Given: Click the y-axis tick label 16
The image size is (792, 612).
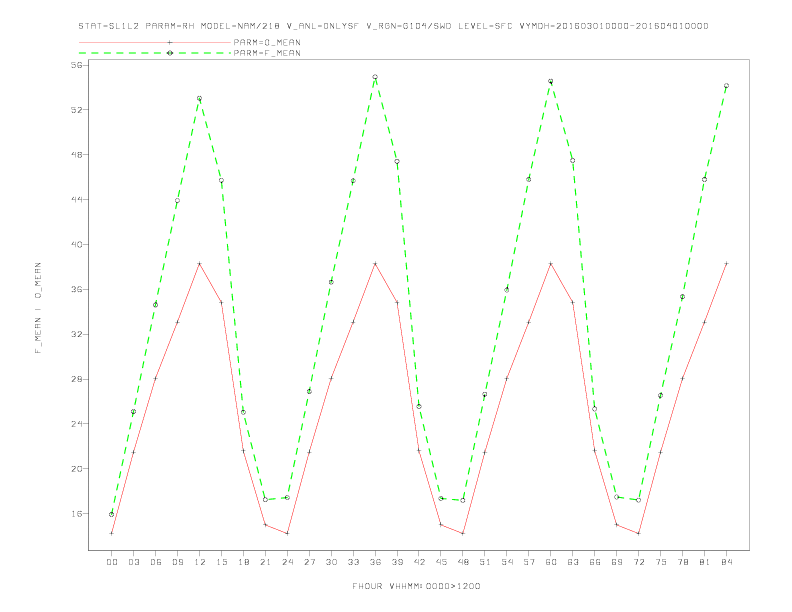Looking at the screenshot, I should (77, 514).
